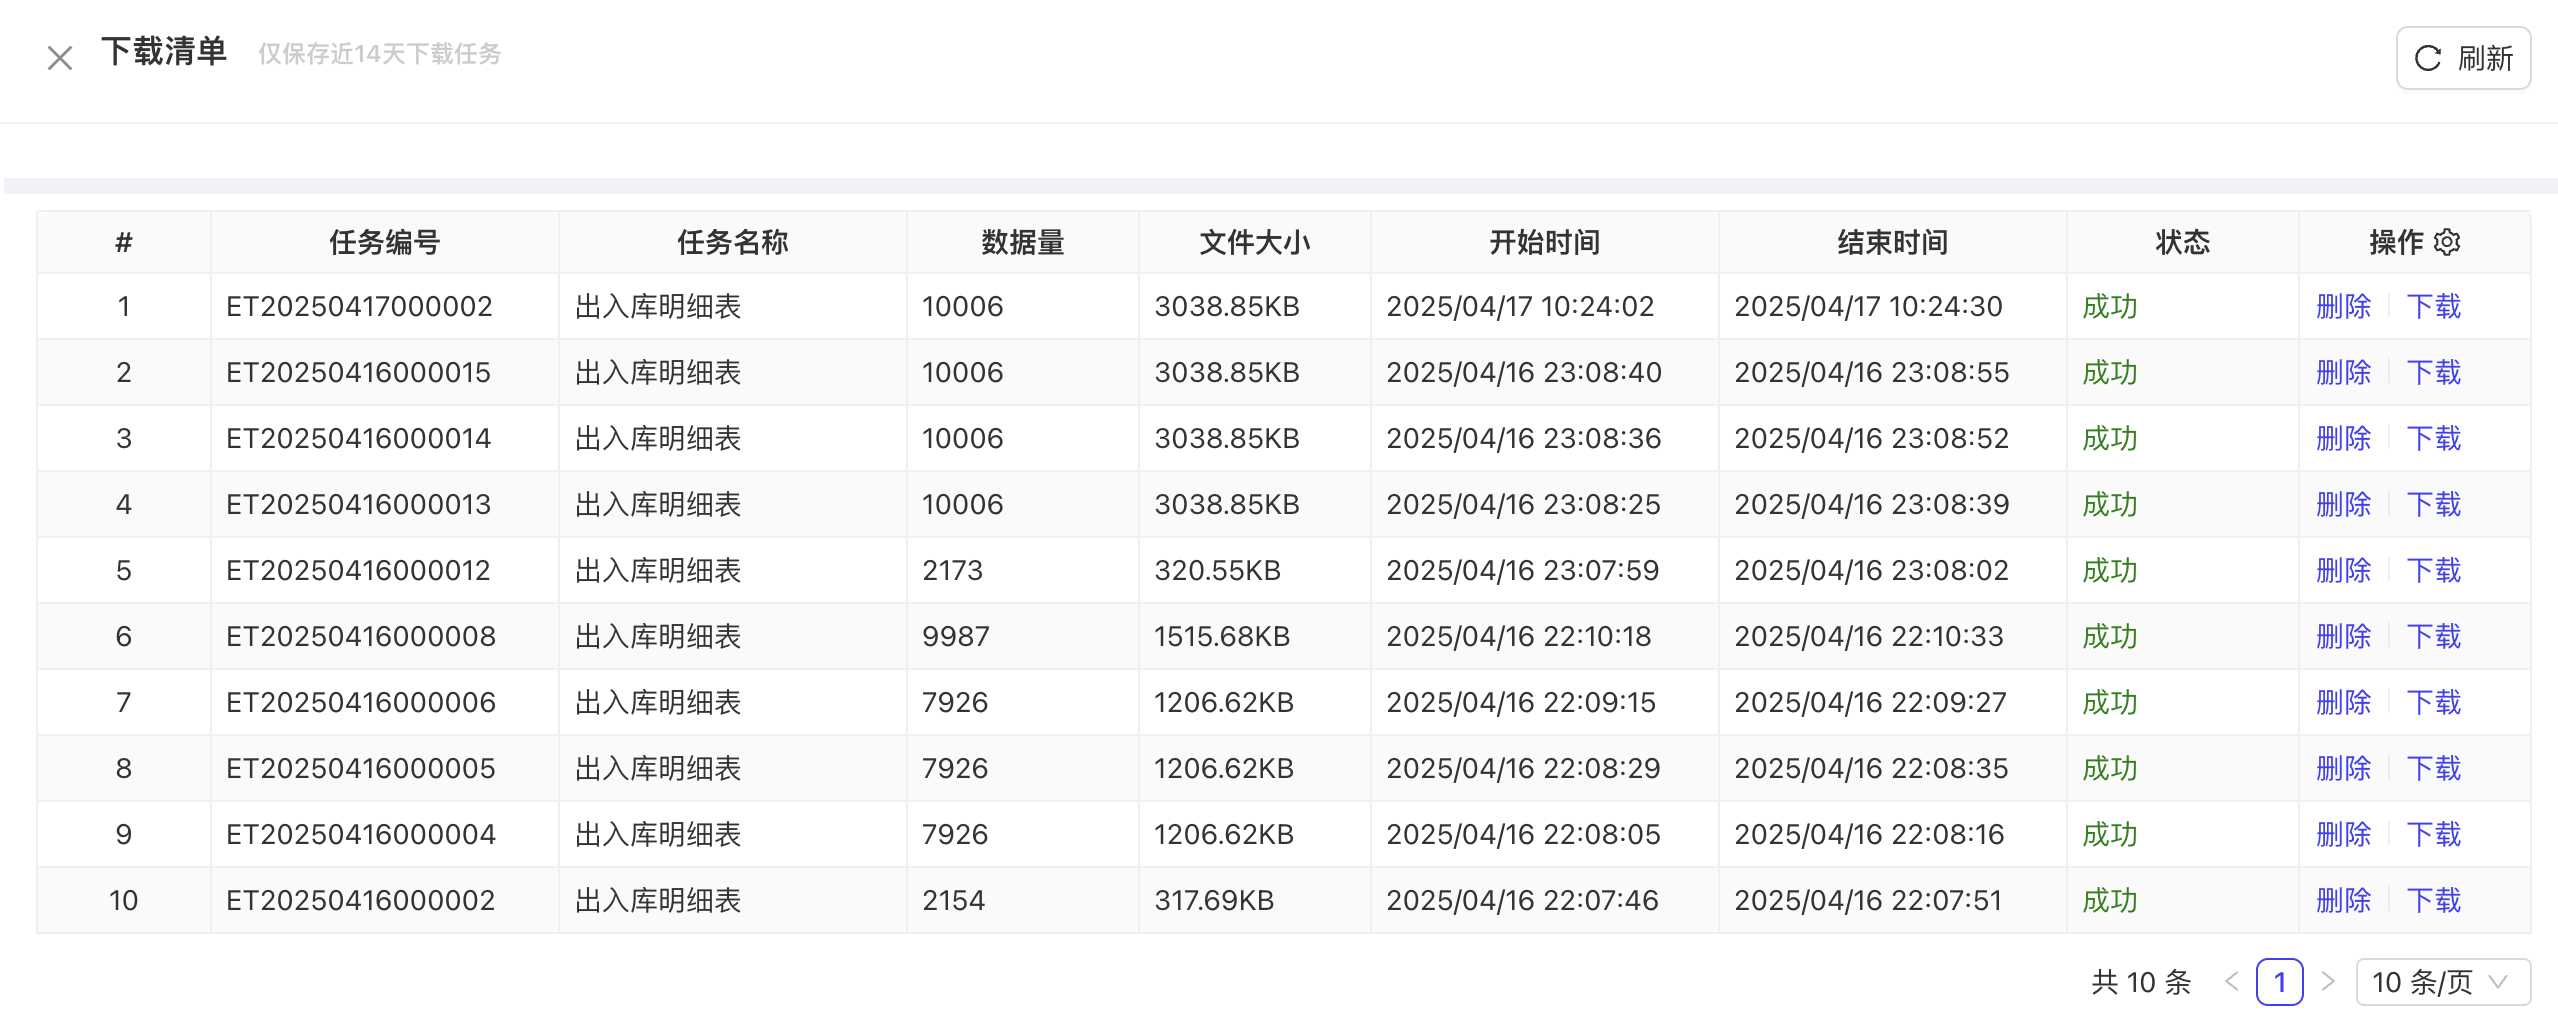Open the 10 条/页 page size dropdown
Viewport: 2558px width, 1016px height.
click(x=2443, y=982)
